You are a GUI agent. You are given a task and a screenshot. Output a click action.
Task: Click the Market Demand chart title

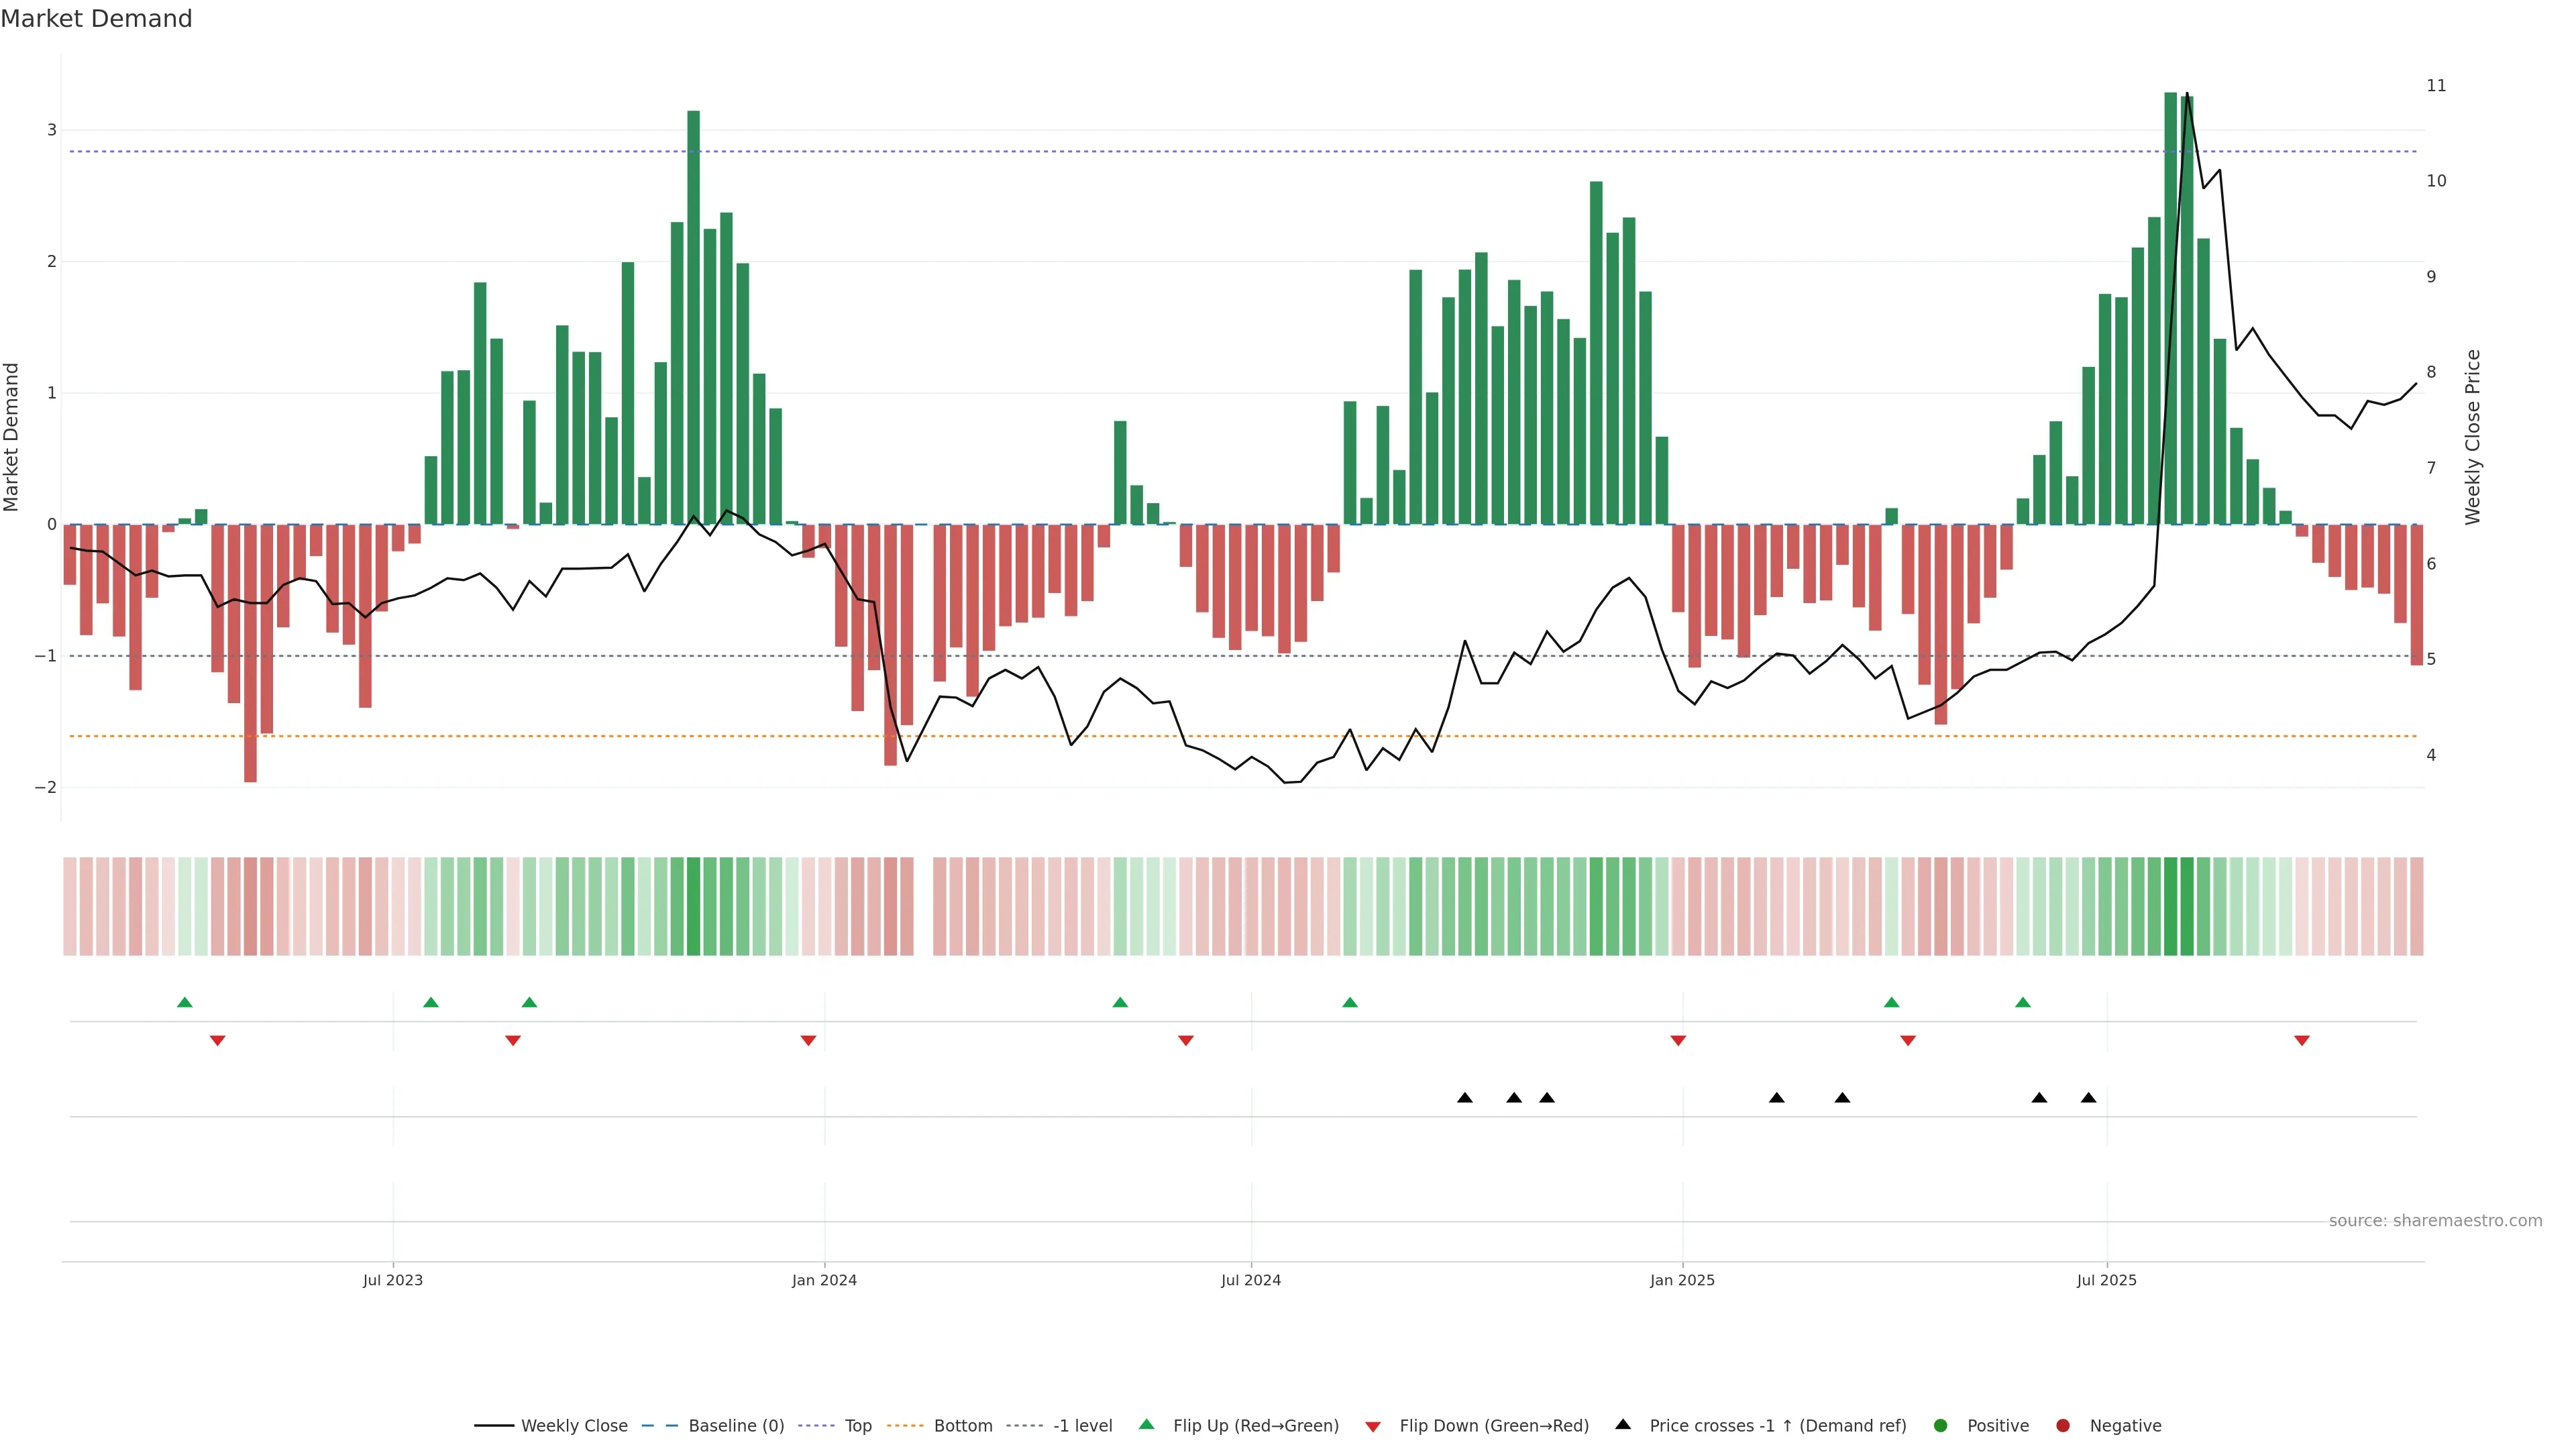coord(96,19)
